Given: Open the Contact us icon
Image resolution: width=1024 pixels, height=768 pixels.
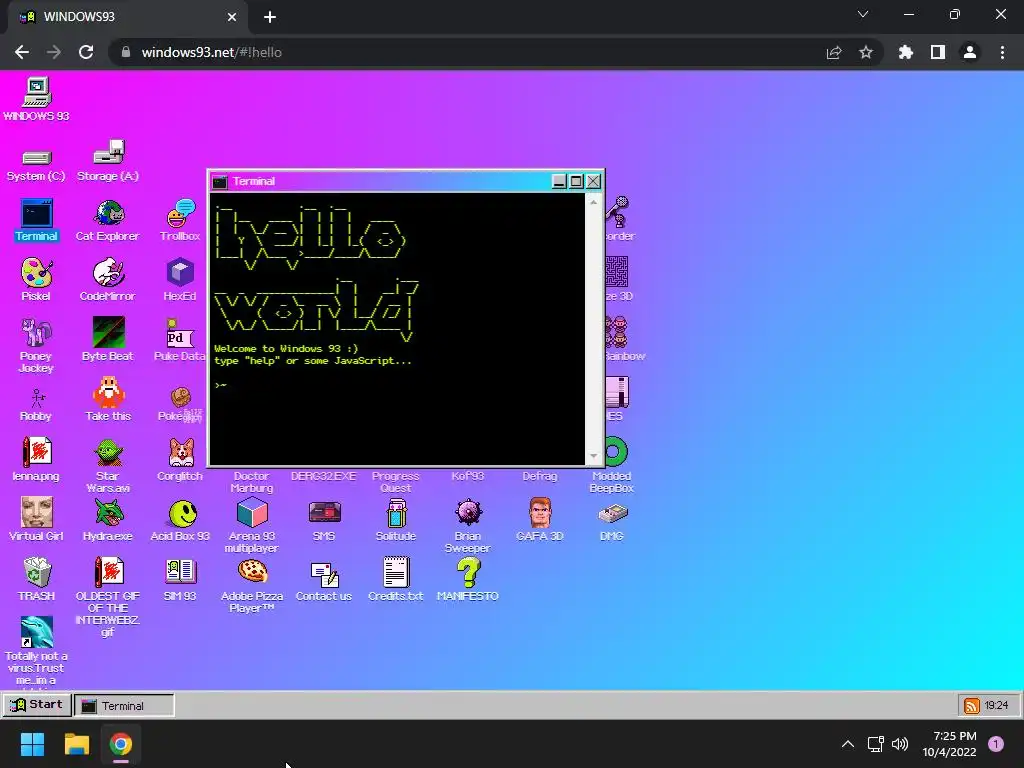Looking at the screenshot, I should pos(325,575).
